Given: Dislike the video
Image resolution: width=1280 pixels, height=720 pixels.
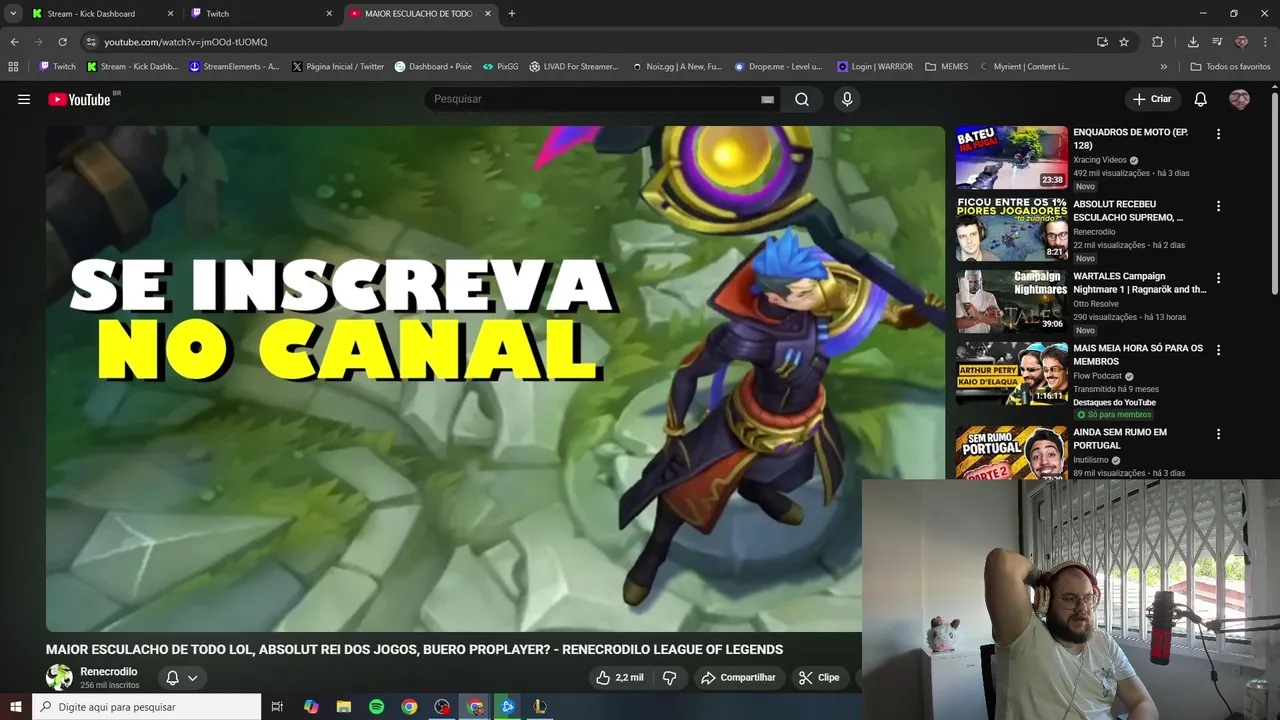Looking at the screenshot, I should coord(670,677).
